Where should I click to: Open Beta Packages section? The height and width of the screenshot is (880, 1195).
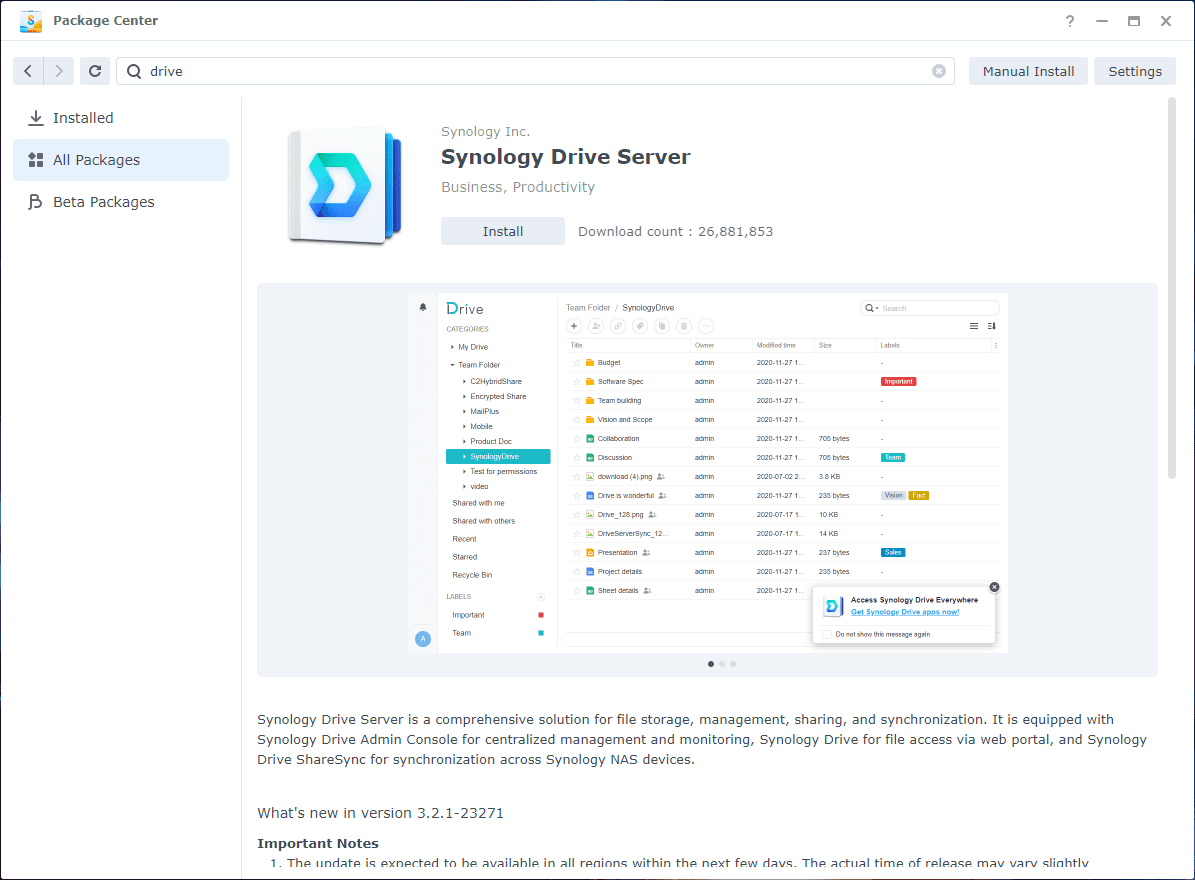tap(121, 202)
